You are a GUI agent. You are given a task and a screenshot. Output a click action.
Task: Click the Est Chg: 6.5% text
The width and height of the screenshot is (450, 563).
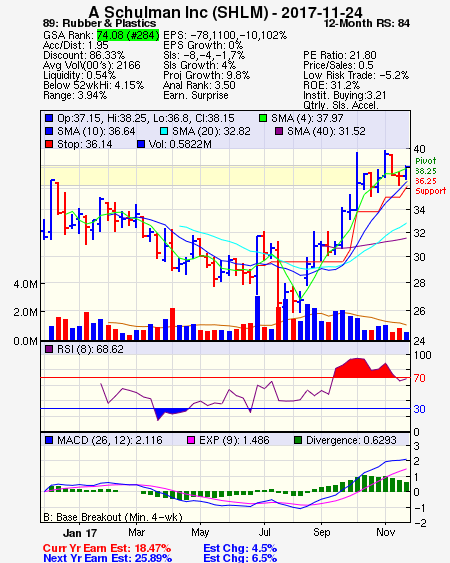(240, 558)
